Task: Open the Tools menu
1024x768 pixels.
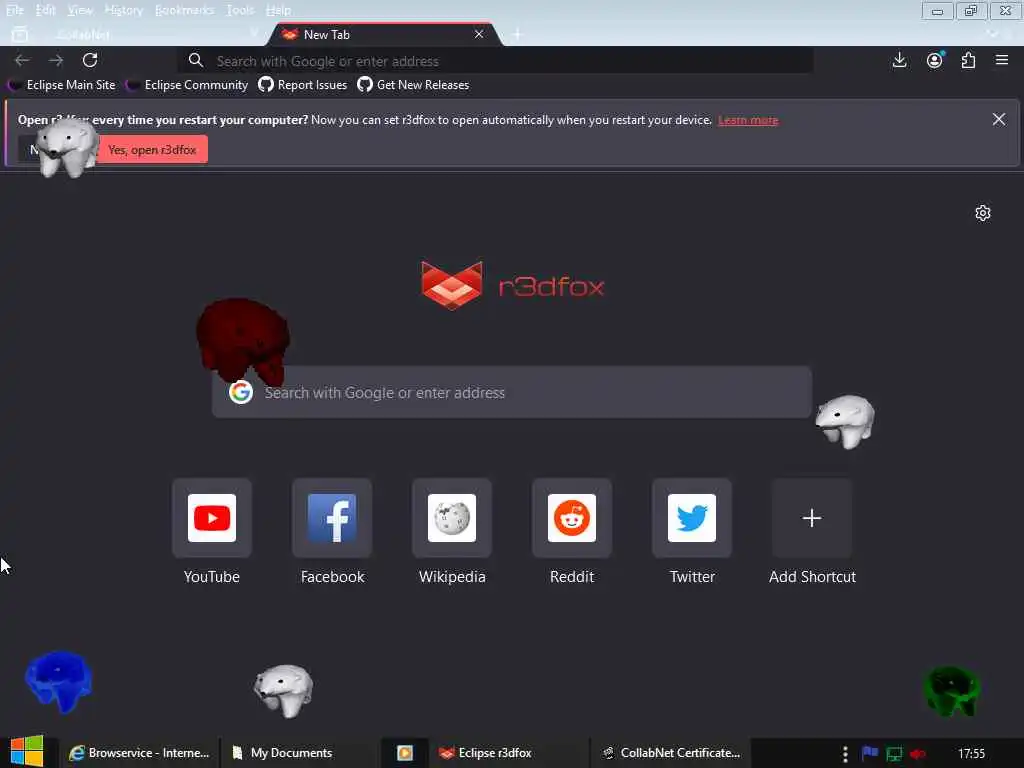Action: click(x=240, y=10)
